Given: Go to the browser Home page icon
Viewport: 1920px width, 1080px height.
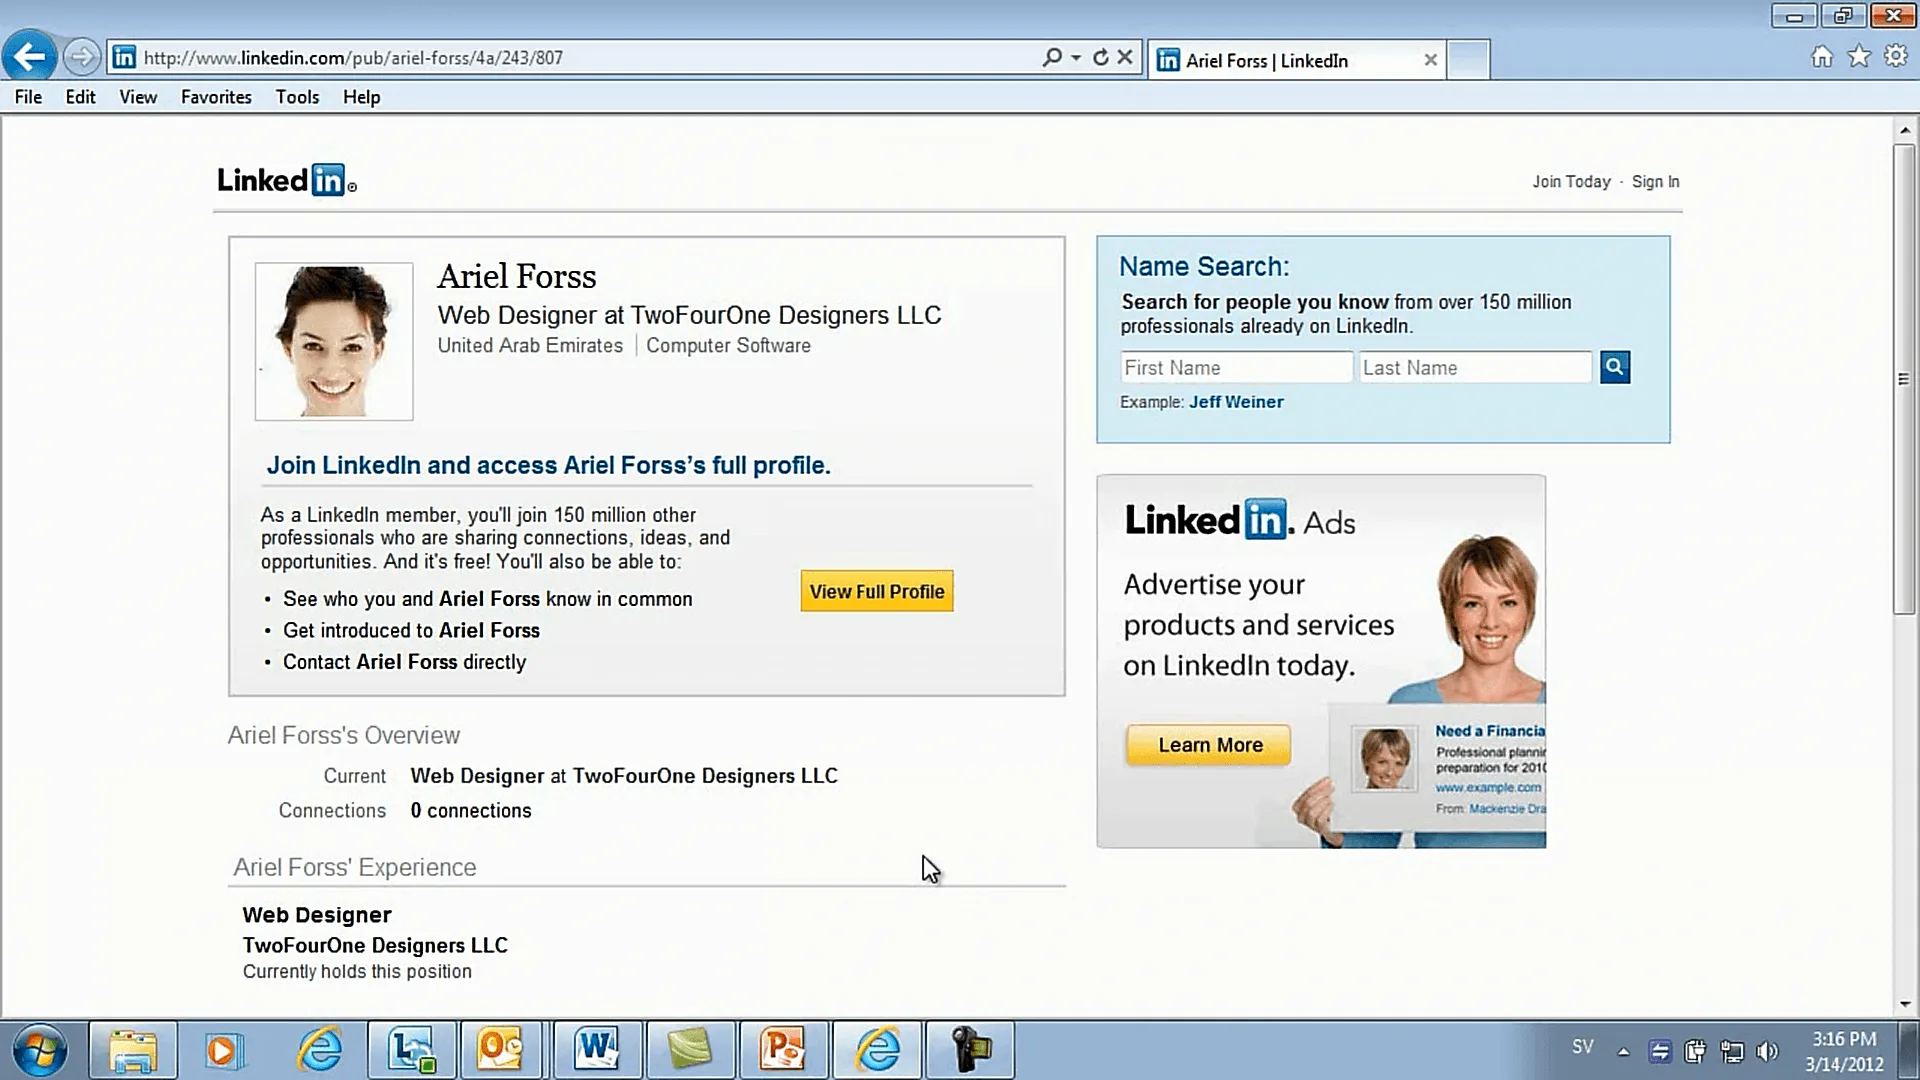Looking at the screenshot, I should click(1822, 57).
